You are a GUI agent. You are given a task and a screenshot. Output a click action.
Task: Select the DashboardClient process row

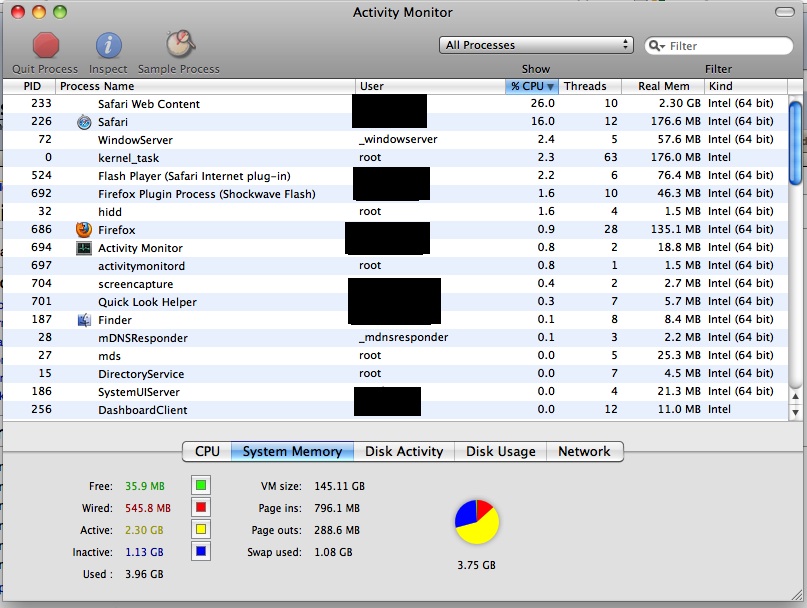pos(395,410)
